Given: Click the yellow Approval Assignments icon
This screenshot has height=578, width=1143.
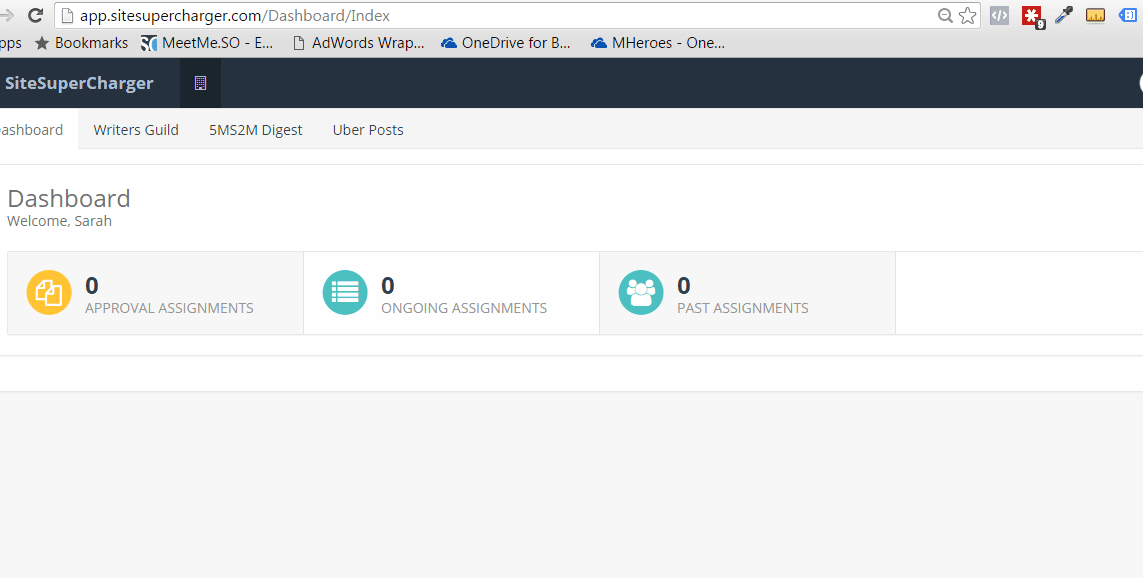Looking at the screenshot, I should point(49,292).
